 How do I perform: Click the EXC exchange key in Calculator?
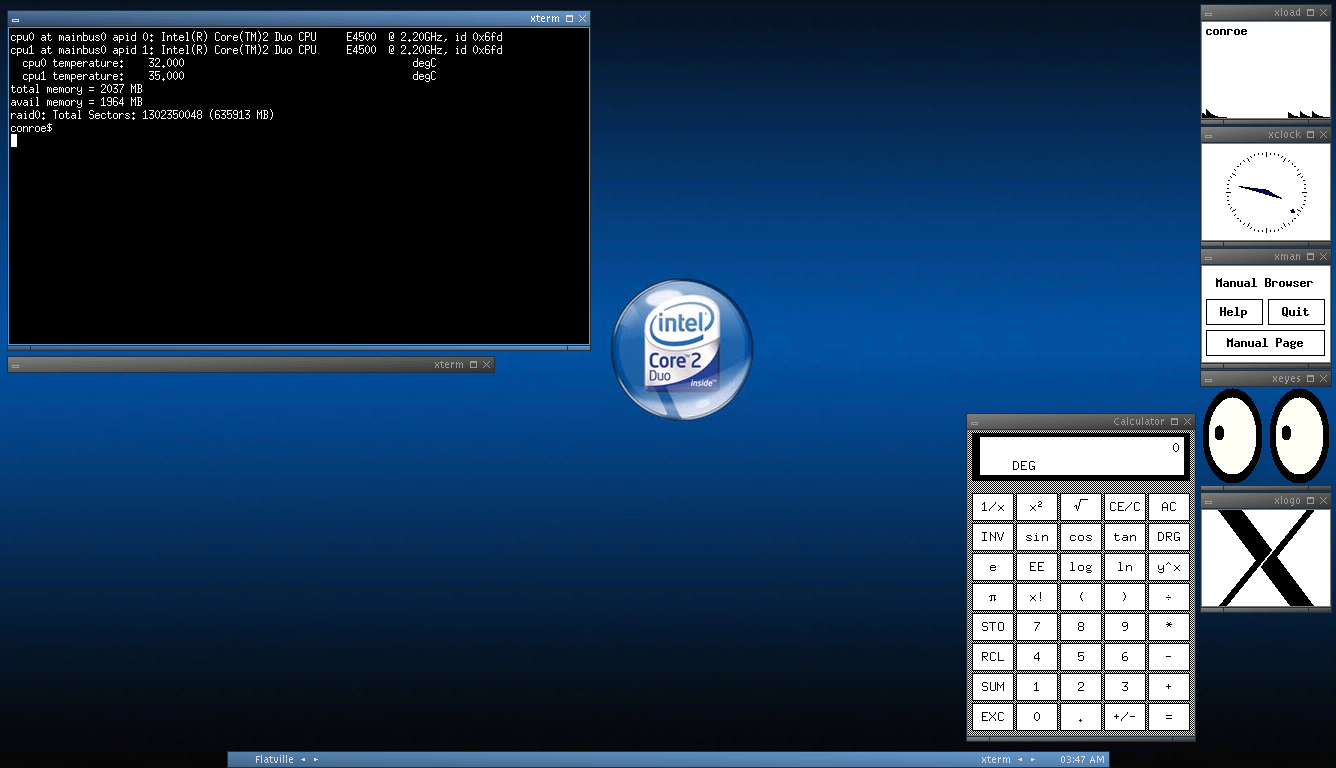tap(993, 717)
